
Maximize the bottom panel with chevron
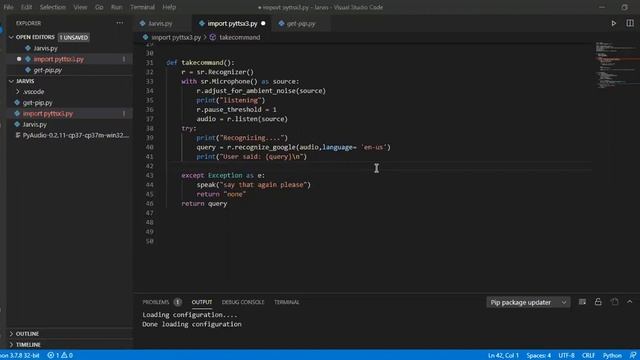point(629,302)
